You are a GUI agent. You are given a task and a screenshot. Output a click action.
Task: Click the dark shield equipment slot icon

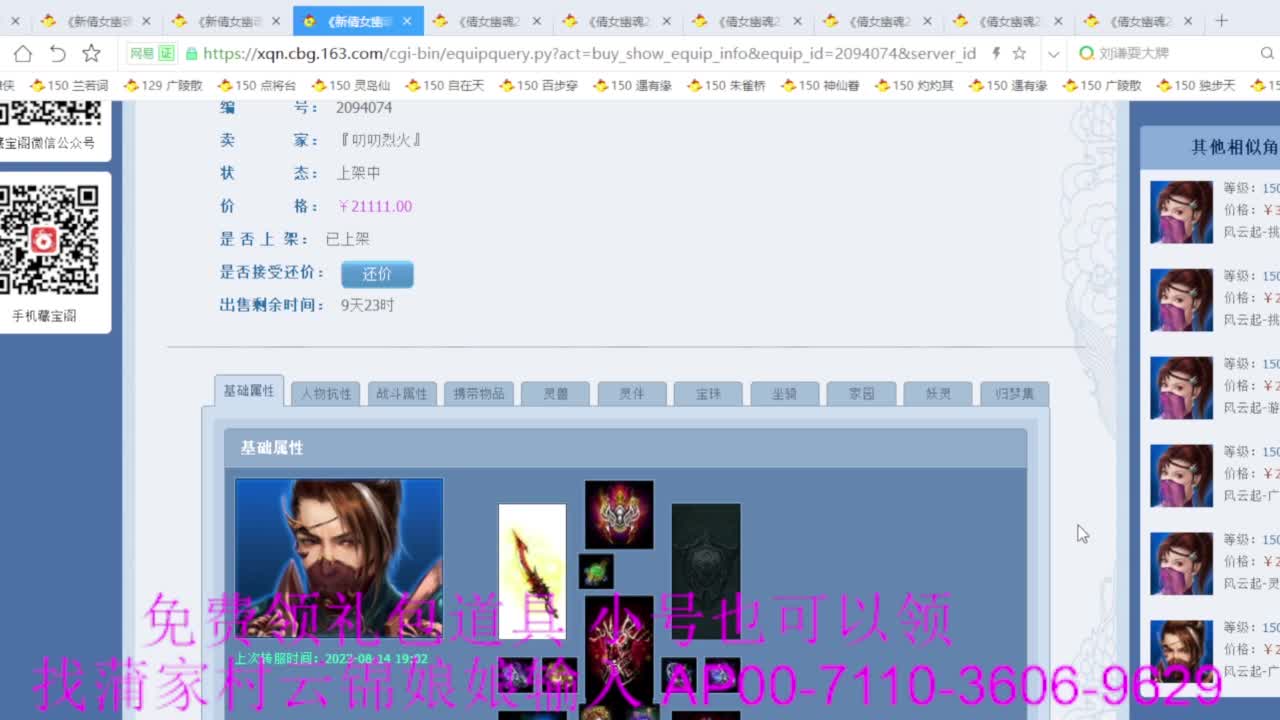pyautogui.click(x=706, y=571)
